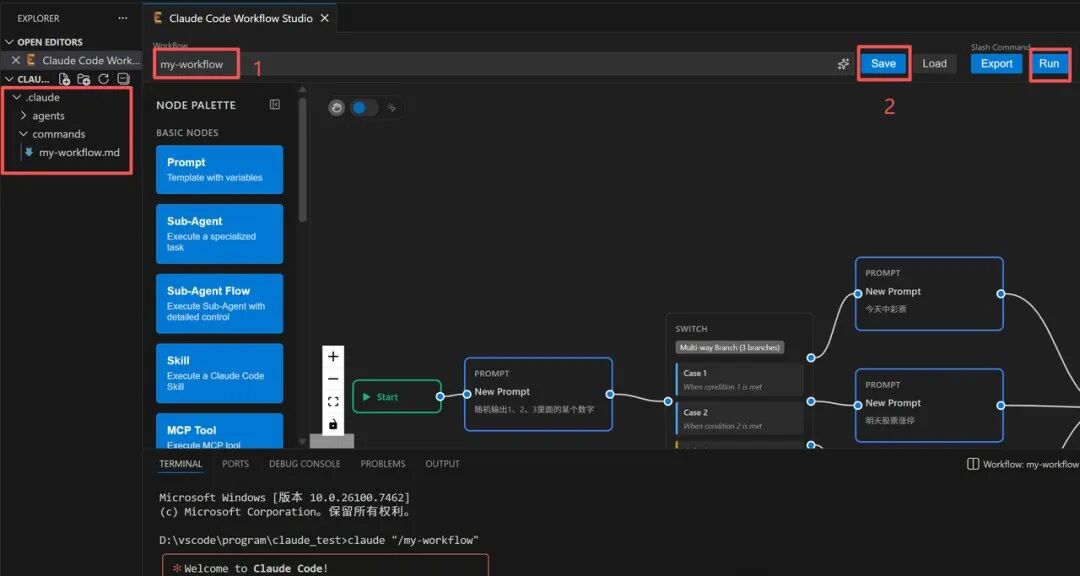Collapse the CLAU... project folder section
Screen dimensions: 1080x576
[9, 79]
